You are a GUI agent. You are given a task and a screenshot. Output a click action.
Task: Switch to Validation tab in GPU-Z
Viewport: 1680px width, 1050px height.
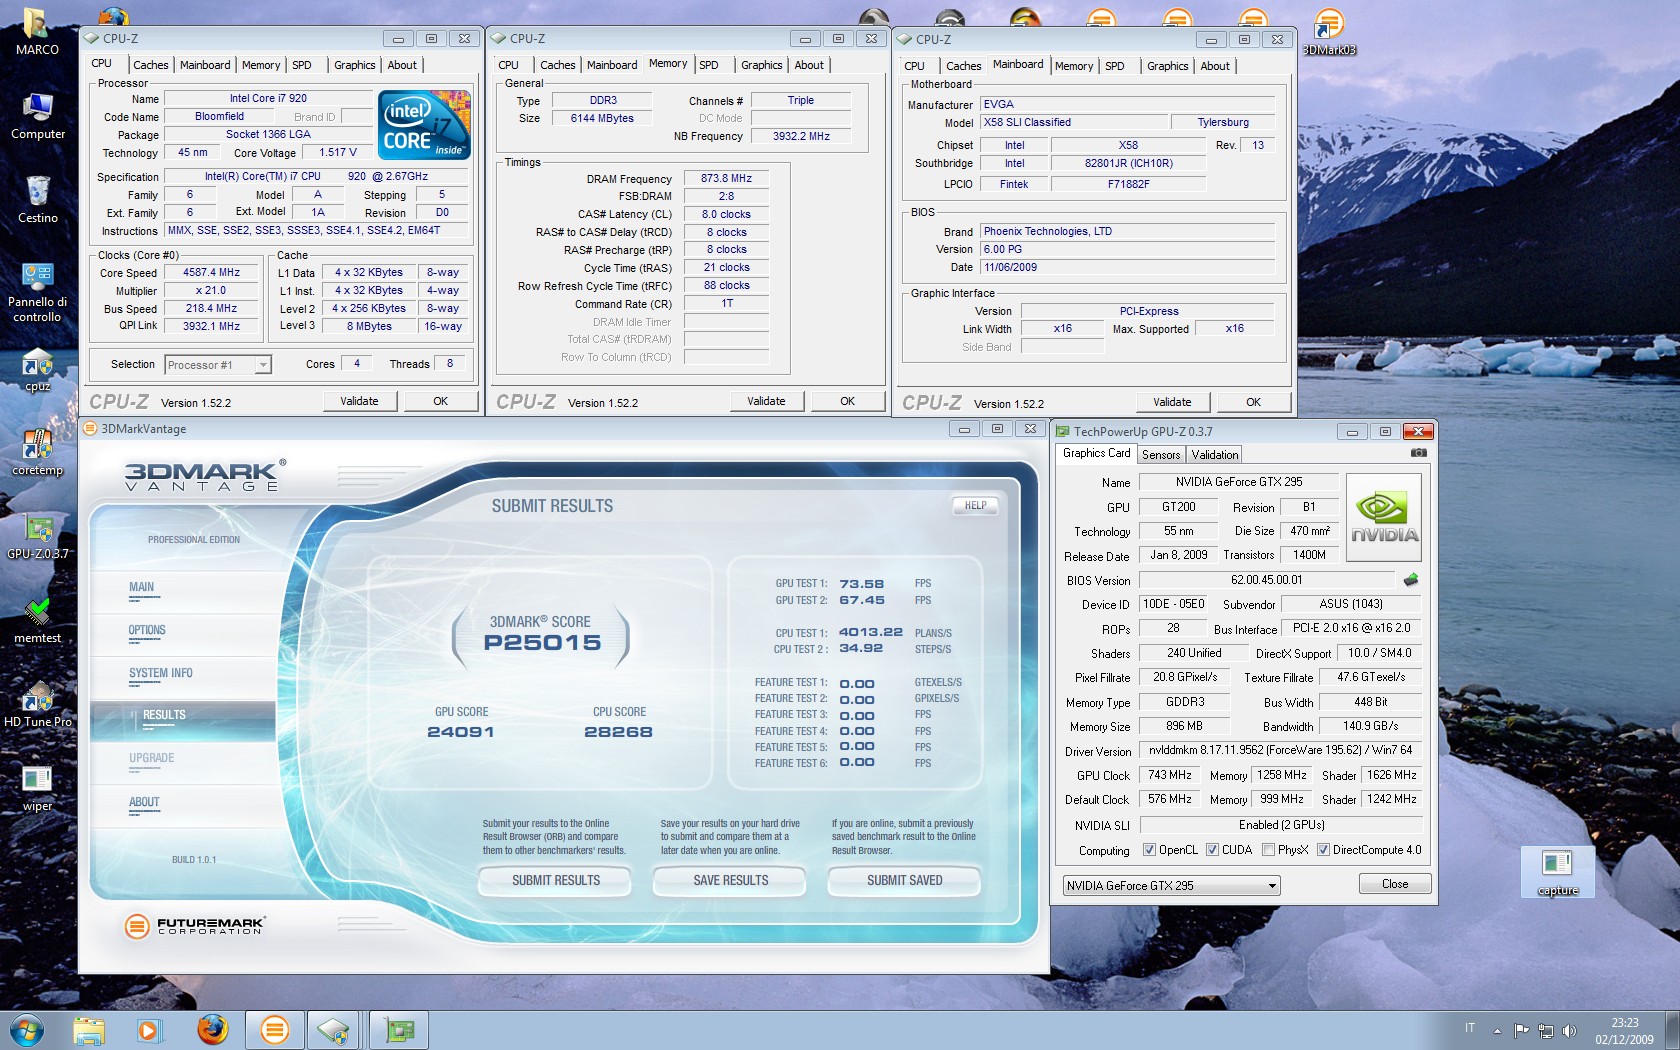tap(1214, 455)
